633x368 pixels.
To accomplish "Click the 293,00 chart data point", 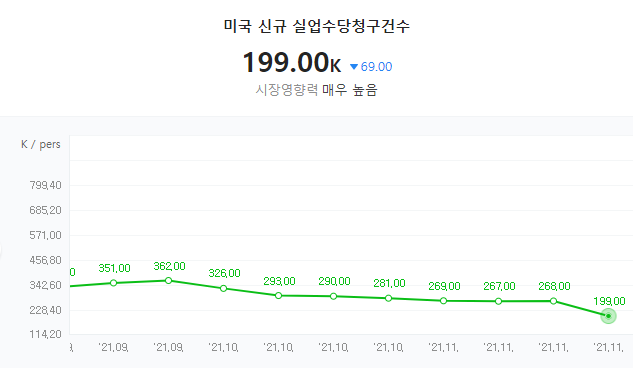I will tap(279, 296).
